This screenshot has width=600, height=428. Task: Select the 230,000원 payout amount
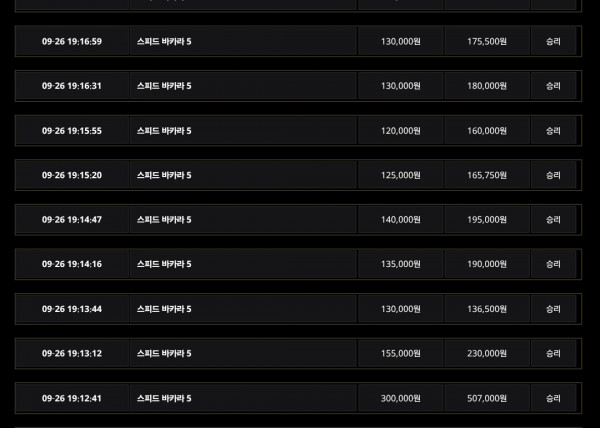[x=489, y=353]
